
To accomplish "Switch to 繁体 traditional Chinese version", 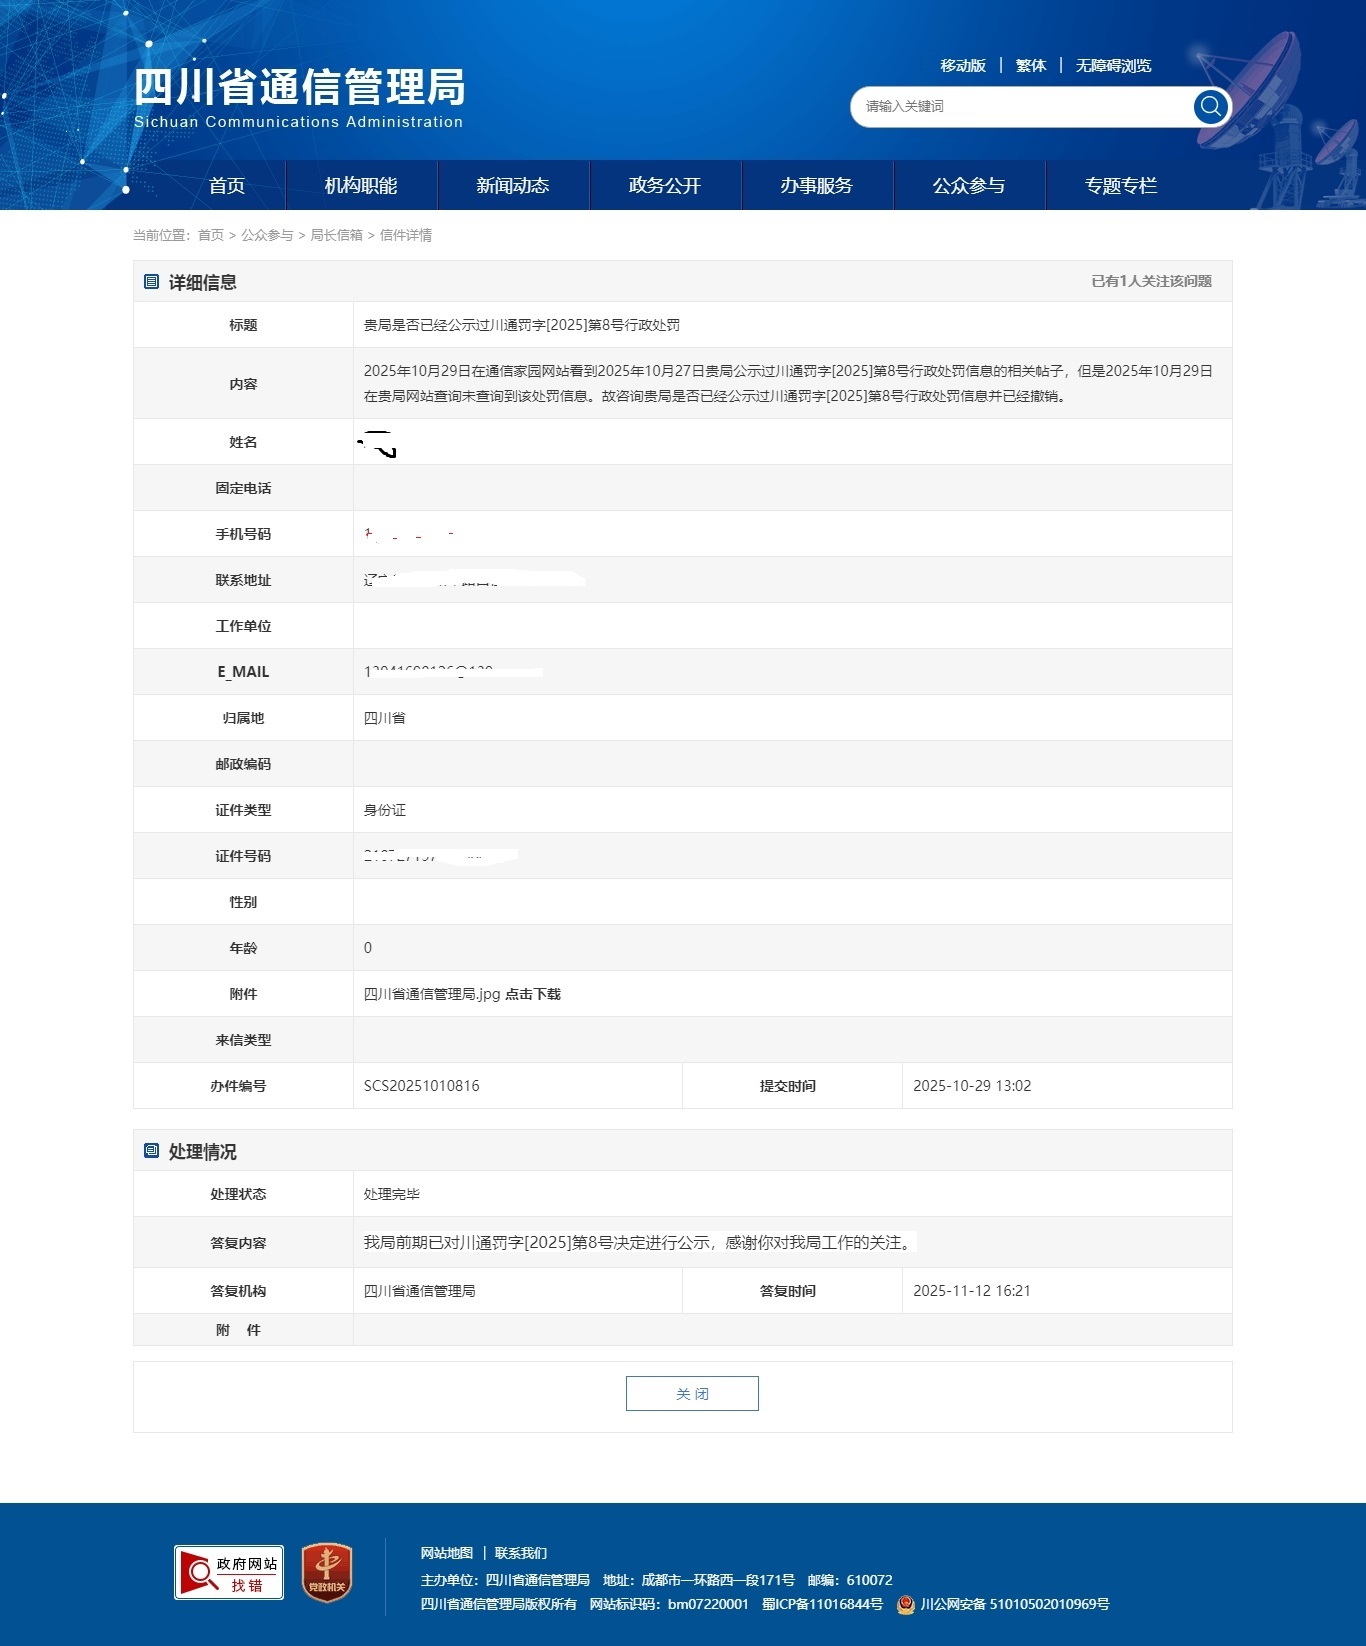I will coord(1031,66).
